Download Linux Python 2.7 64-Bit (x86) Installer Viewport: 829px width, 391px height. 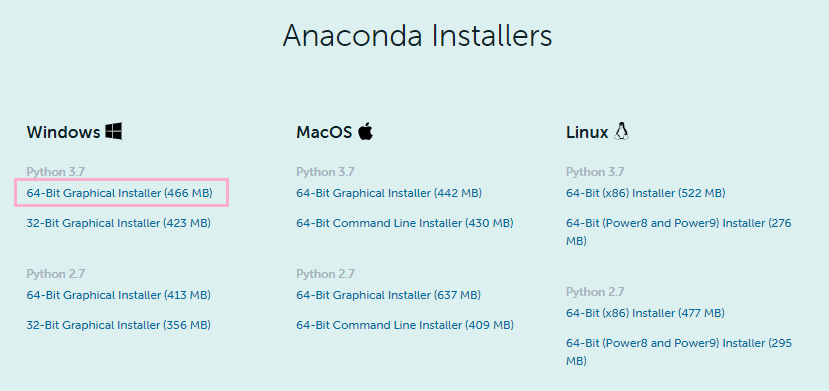click(645, 313)
